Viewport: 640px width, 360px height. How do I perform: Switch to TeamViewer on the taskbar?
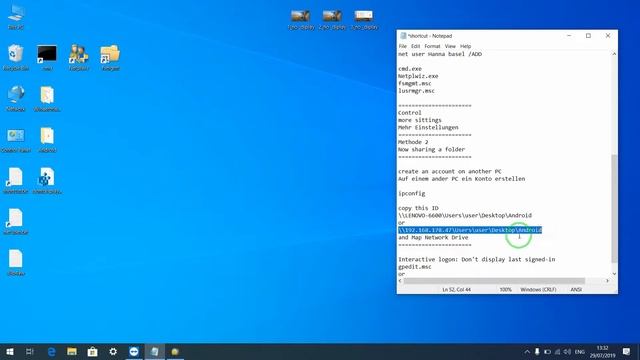(x=134, y=351)
